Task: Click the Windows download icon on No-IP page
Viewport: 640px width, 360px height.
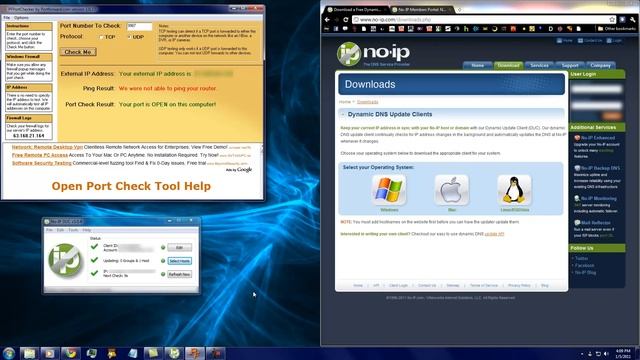Action: (x=389, y=190)
